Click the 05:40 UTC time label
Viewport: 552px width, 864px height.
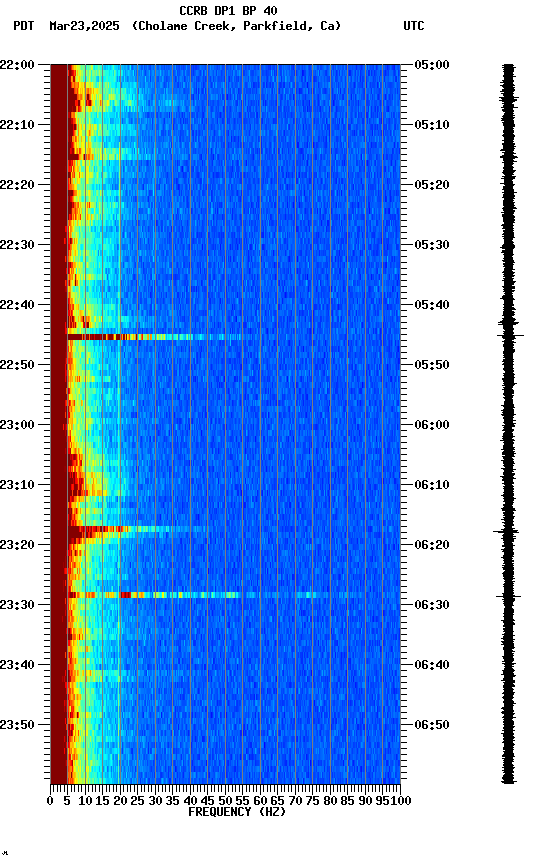[x=432, y=305]
